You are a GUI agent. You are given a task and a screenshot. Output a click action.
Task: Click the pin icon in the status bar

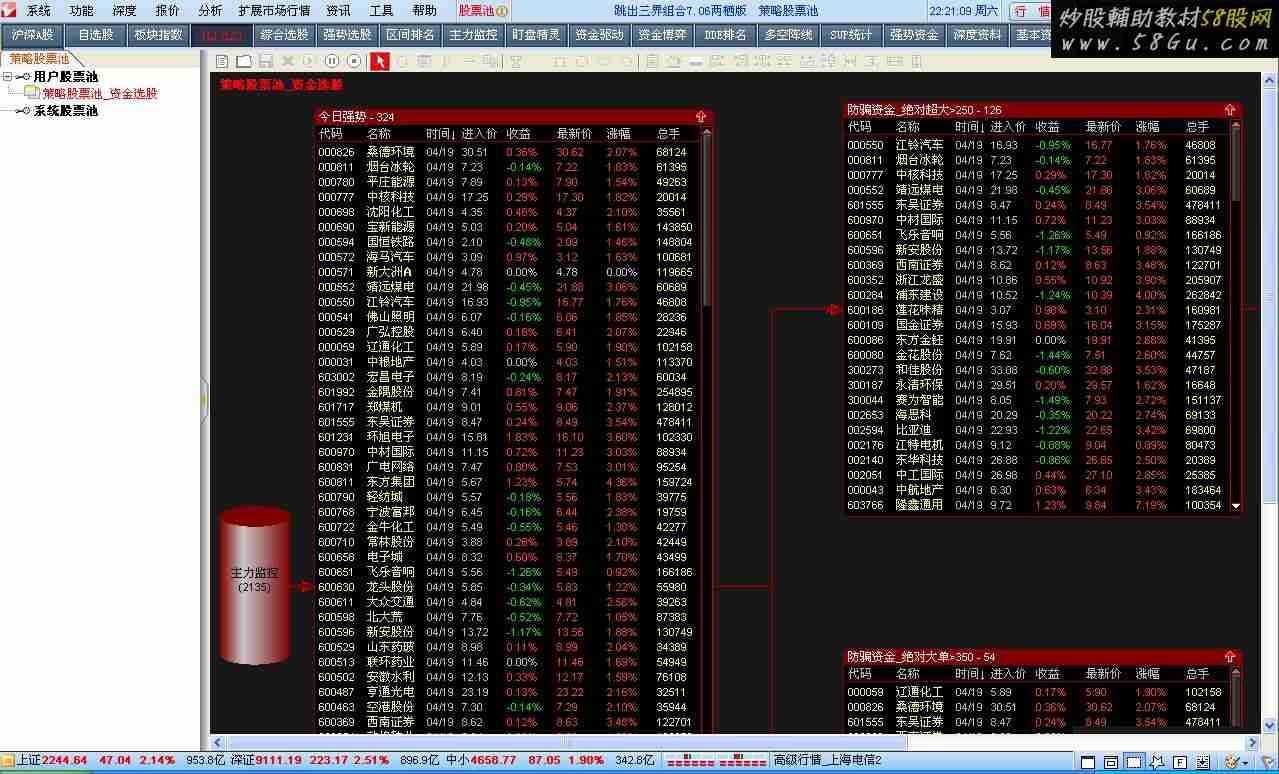click(x=1157, y=762)
